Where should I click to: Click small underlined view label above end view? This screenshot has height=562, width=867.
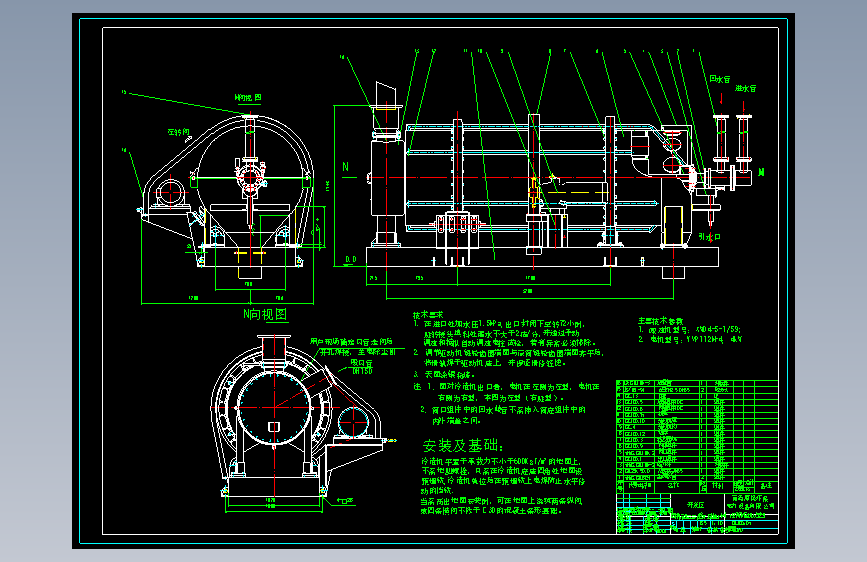[248, 98]
